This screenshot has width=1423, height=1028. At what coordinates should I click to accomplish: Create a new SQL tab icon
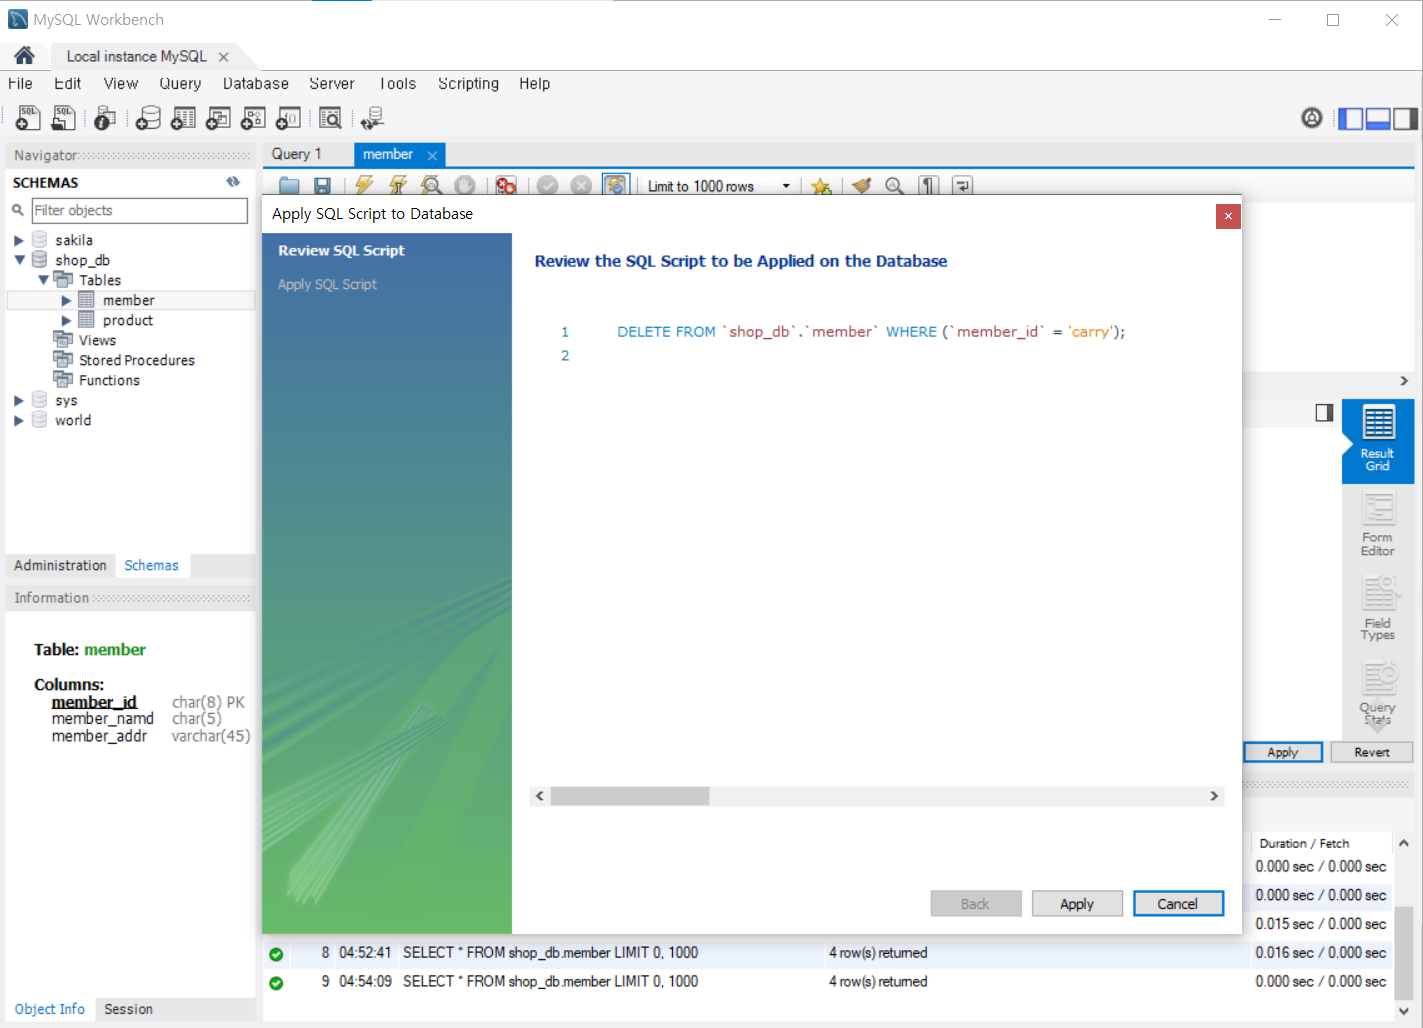point(28,118)
